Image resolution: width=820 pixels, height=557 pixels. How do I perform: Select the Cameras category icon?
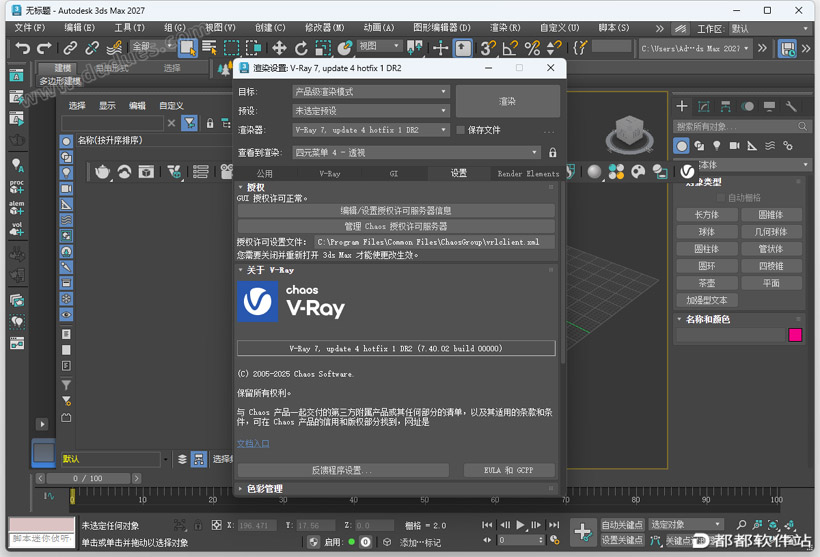coord(734,145)
